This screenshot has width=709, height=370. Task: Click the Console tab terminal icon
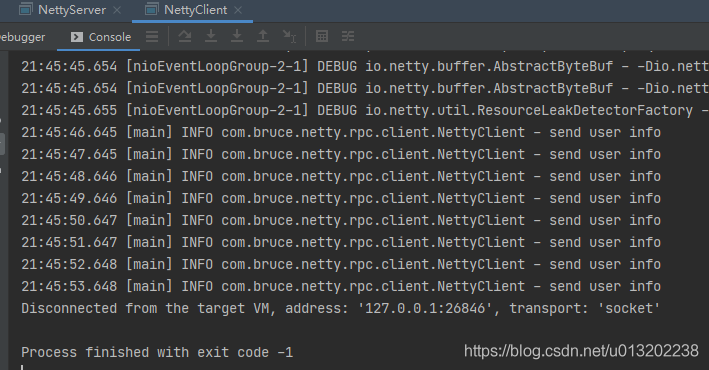(x=77, y=37)
